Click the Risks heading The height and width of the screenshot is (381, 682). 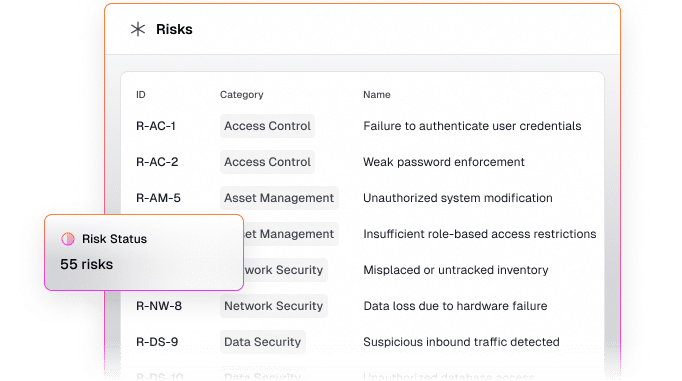pyautogui.click(x=174, y=29)
